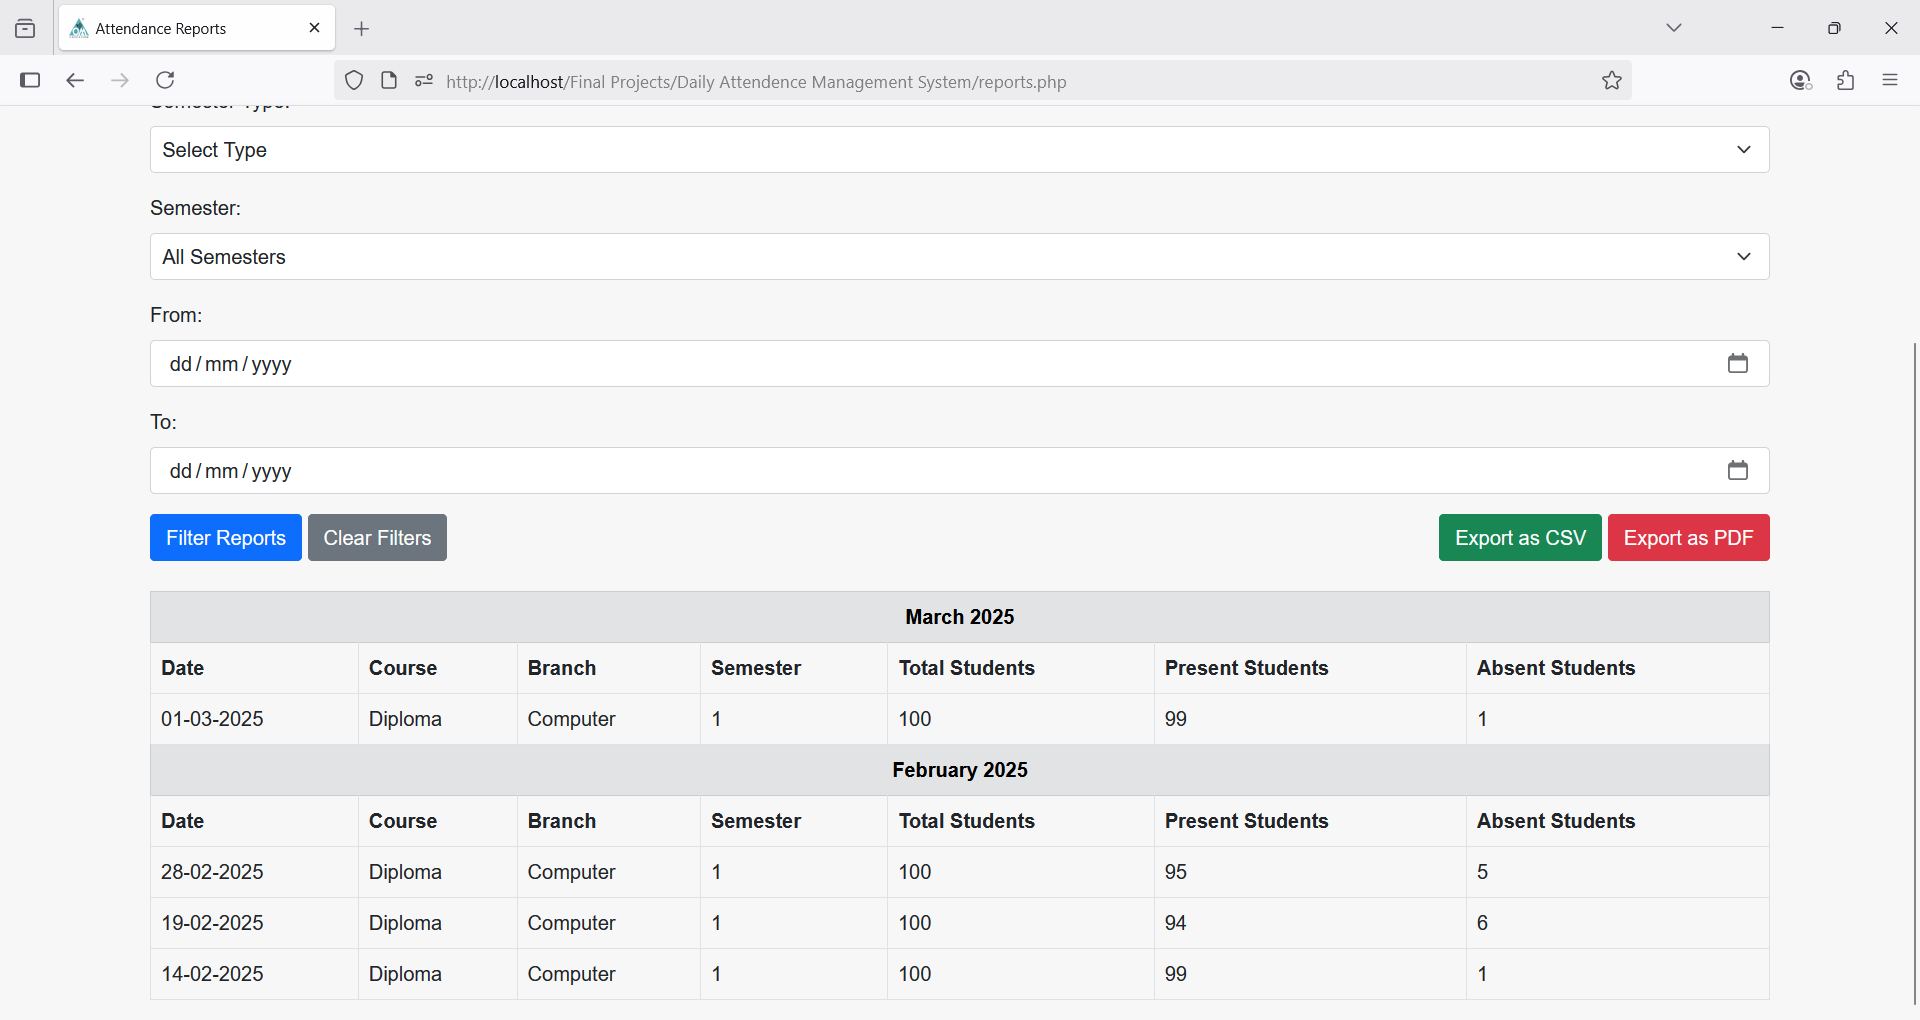Export the report as CSV

pos(1519,538)
